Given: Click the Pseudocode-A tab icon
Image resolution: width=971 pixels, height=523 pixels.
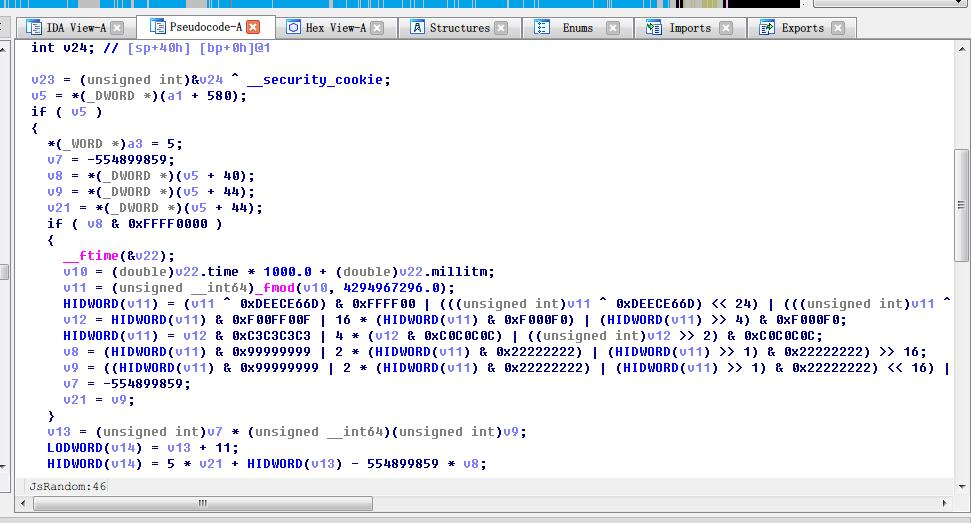Looking at the screenshot, I should (157, 27).
